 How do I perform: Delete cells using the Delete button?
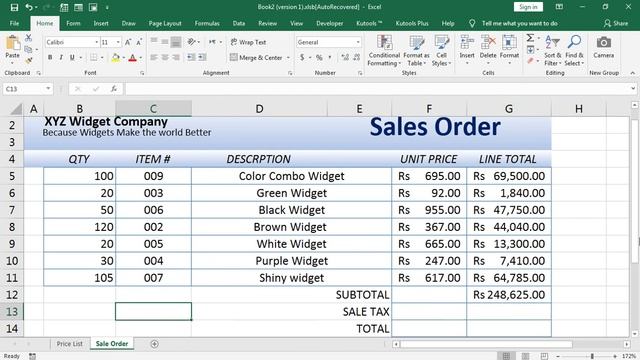pos(488,51)
